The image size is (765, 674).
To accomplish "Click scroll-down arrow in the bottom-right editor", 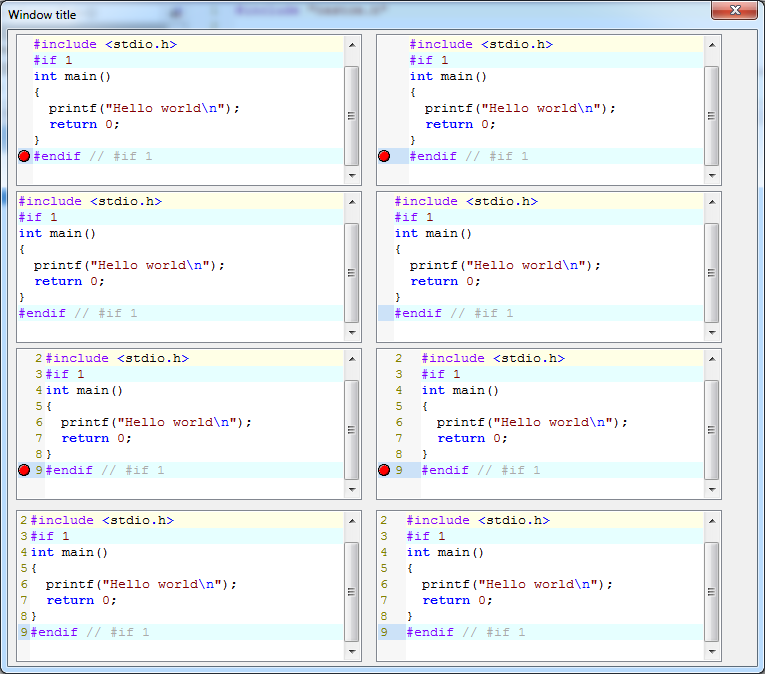I will click(711, 651).
